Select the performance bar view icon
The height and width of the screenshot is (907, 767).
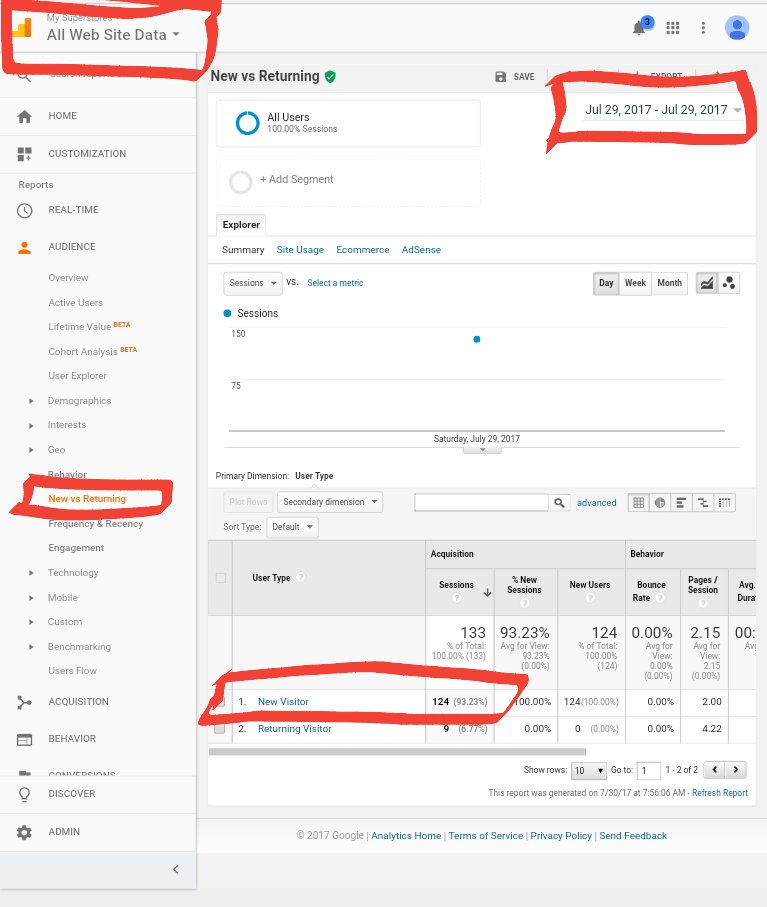(x=681, y=503)
